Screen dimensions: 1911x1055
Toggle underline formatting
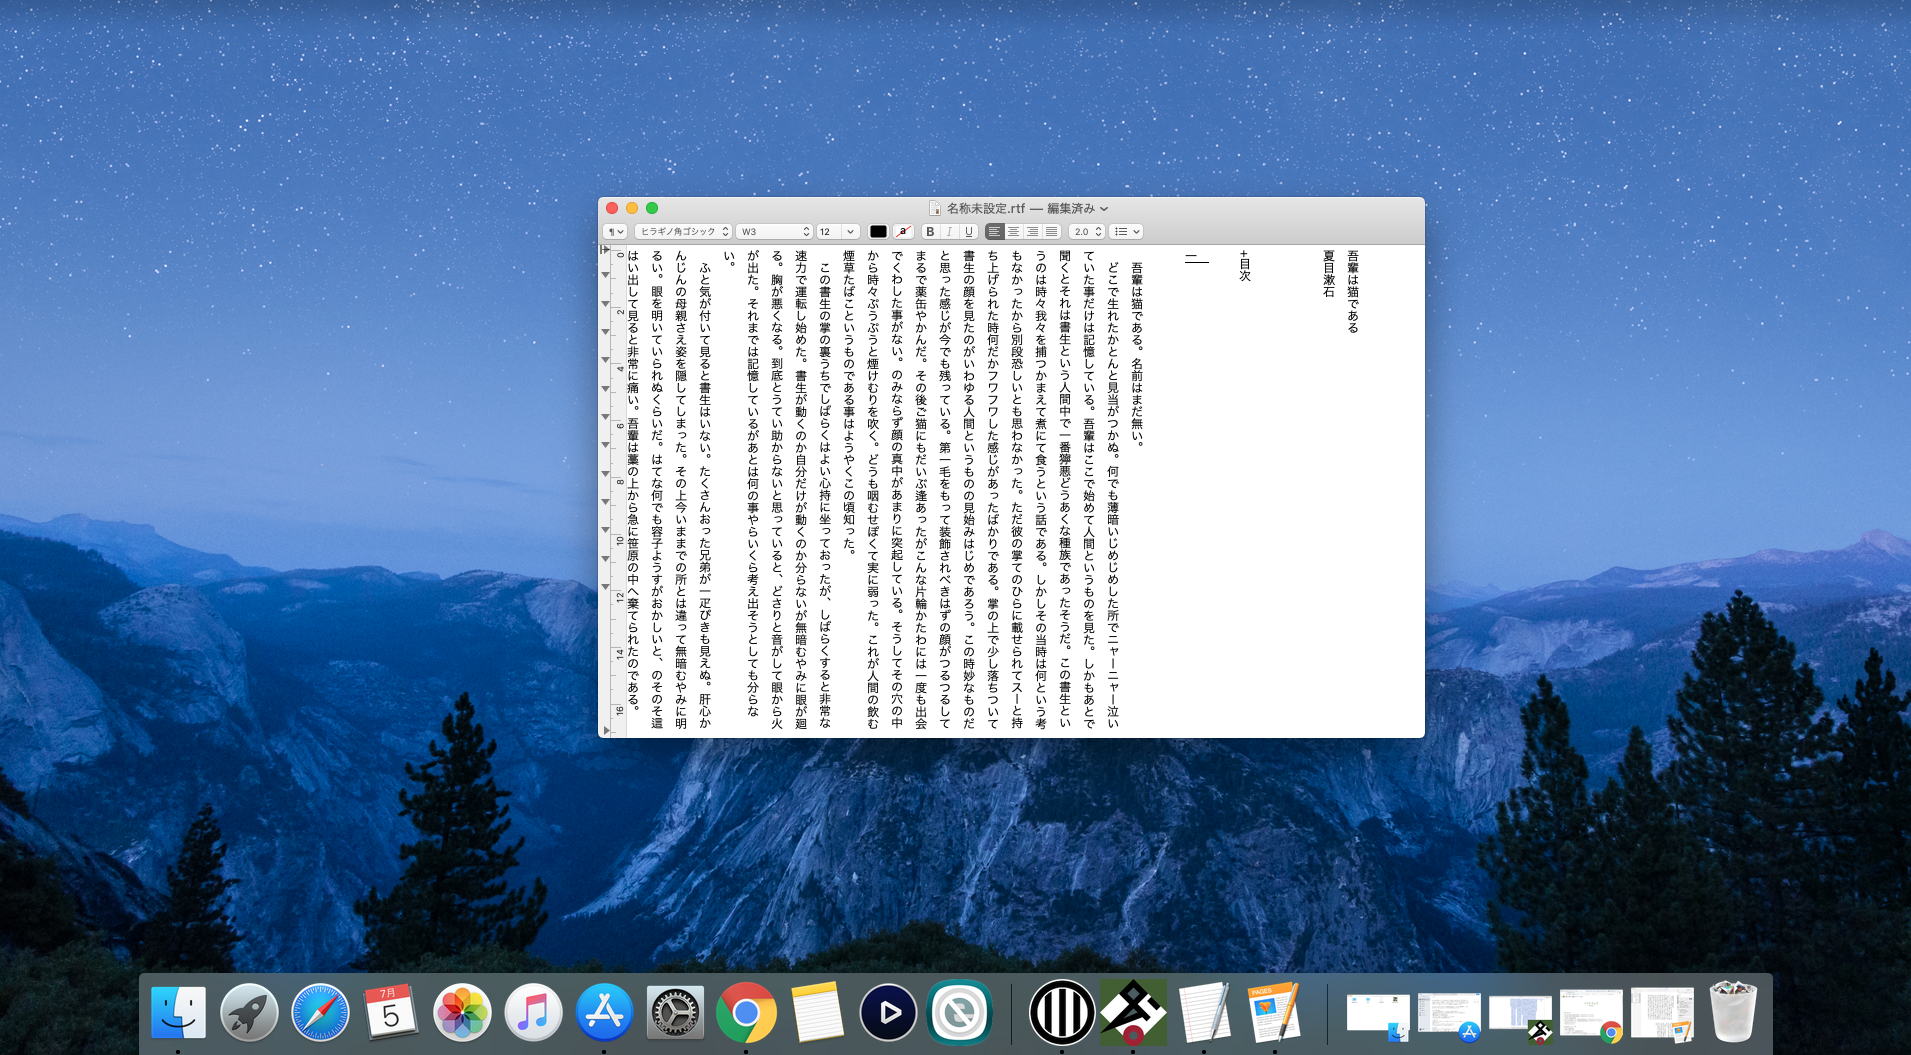coord(968,231)
